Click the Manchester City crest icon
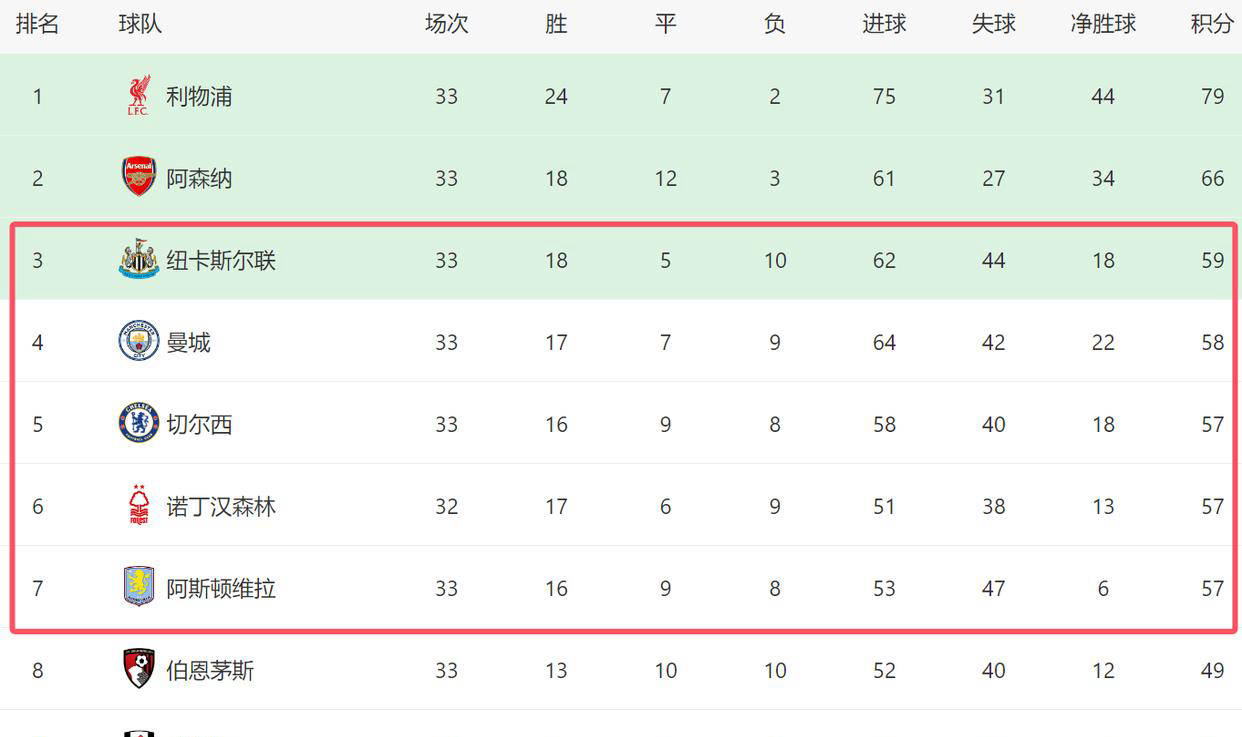 [x=139, y=341]
